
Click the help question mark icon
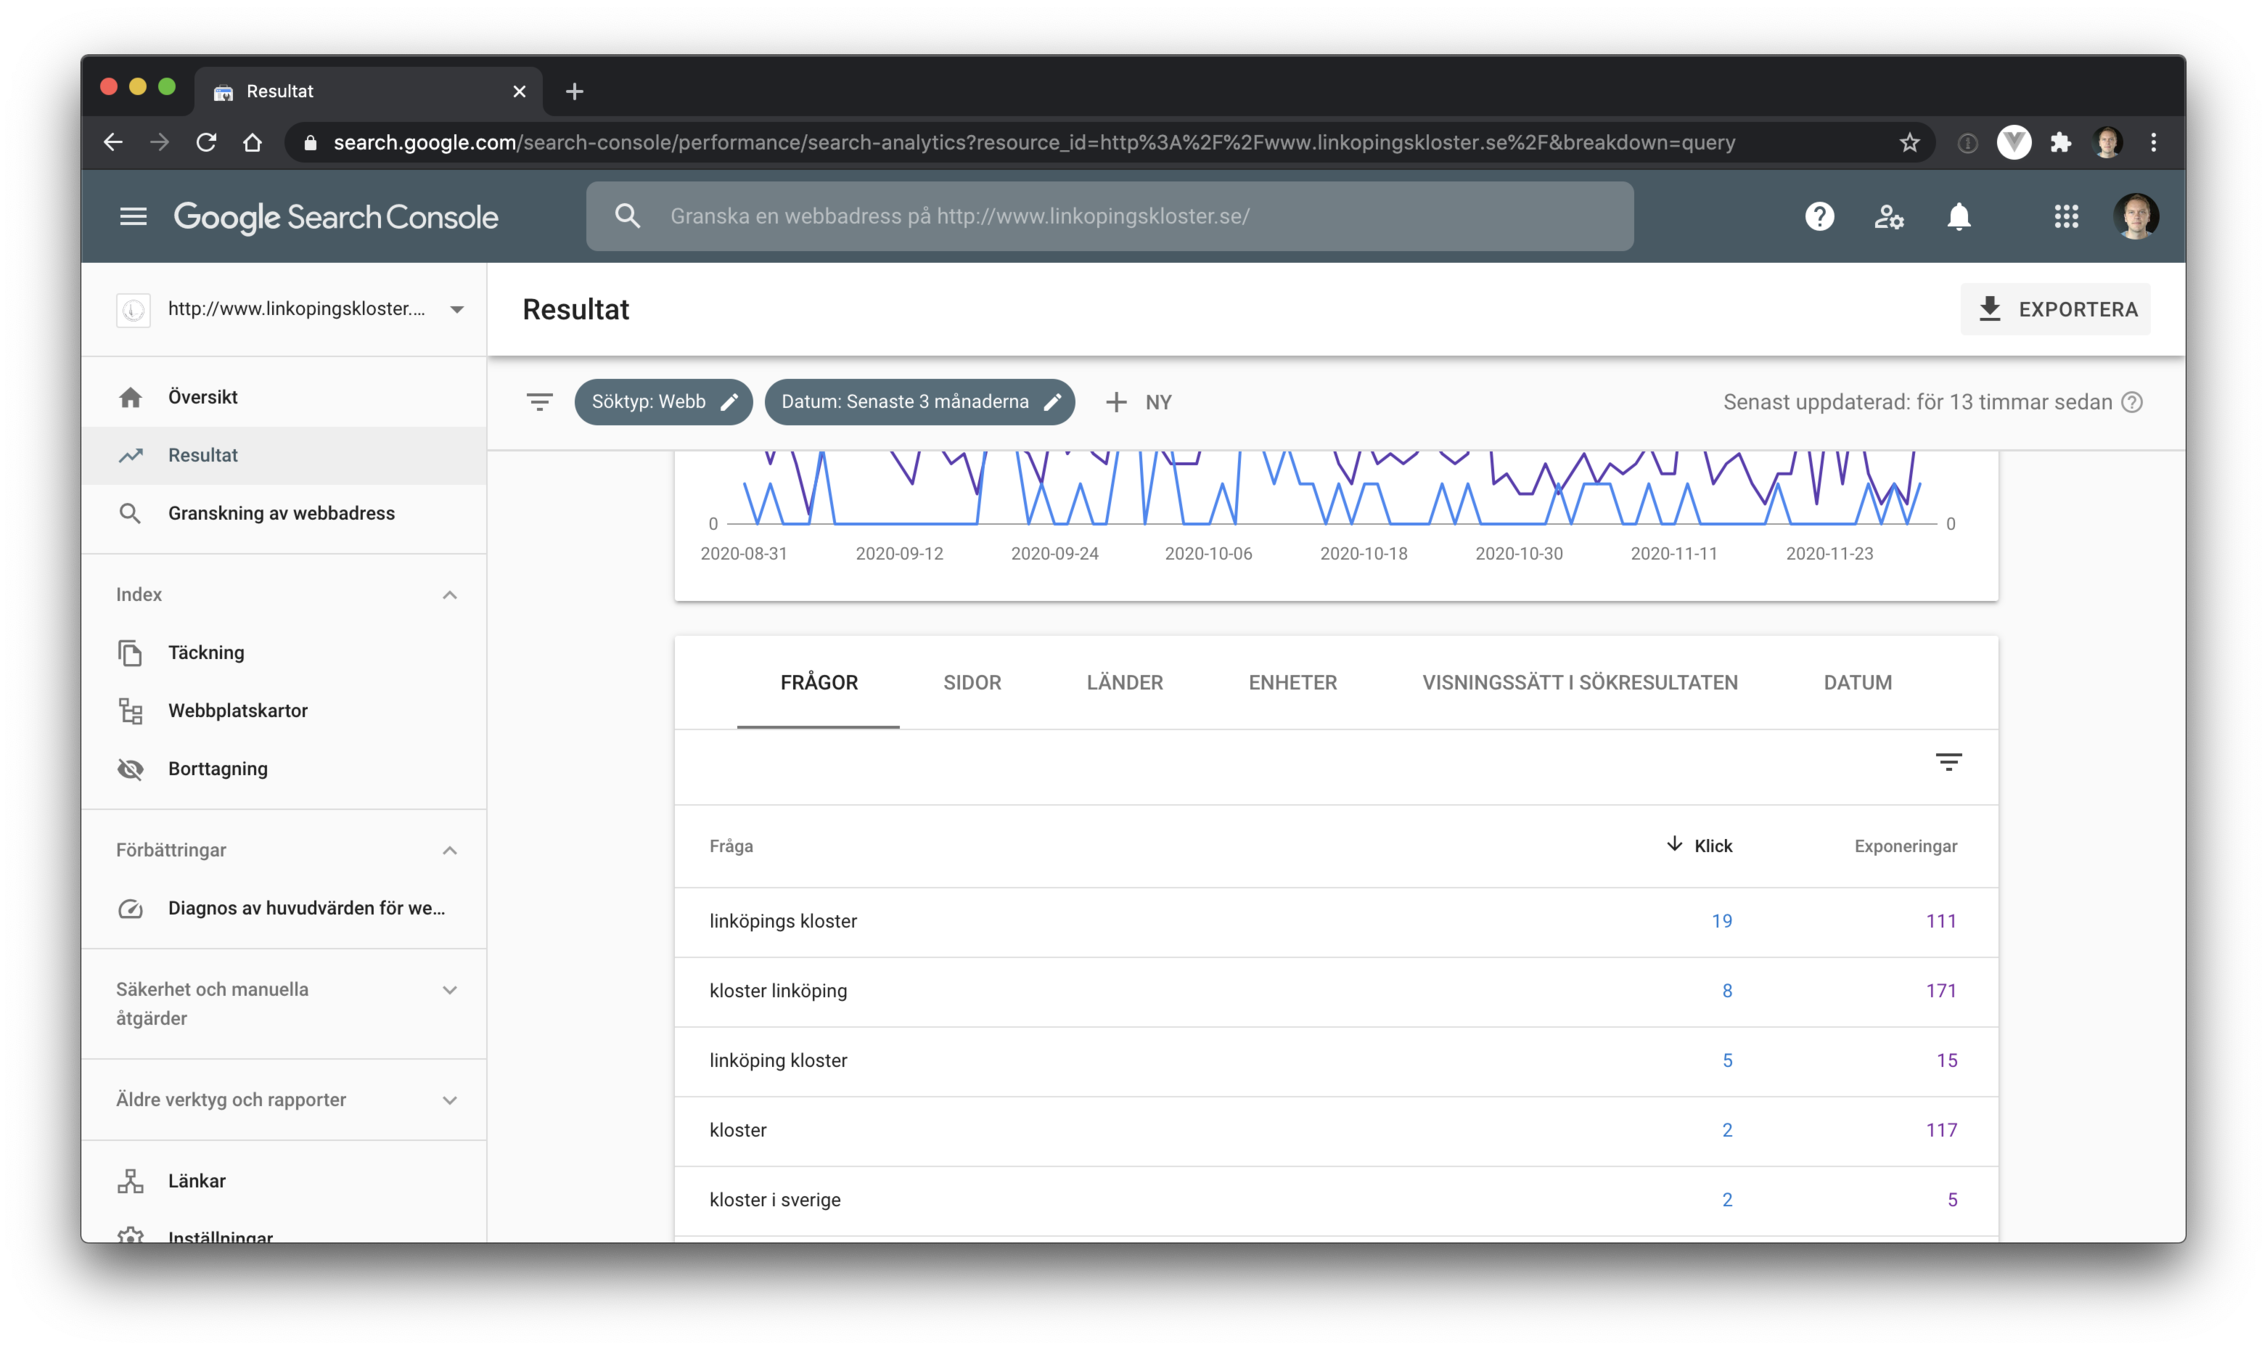(1819, 216)
